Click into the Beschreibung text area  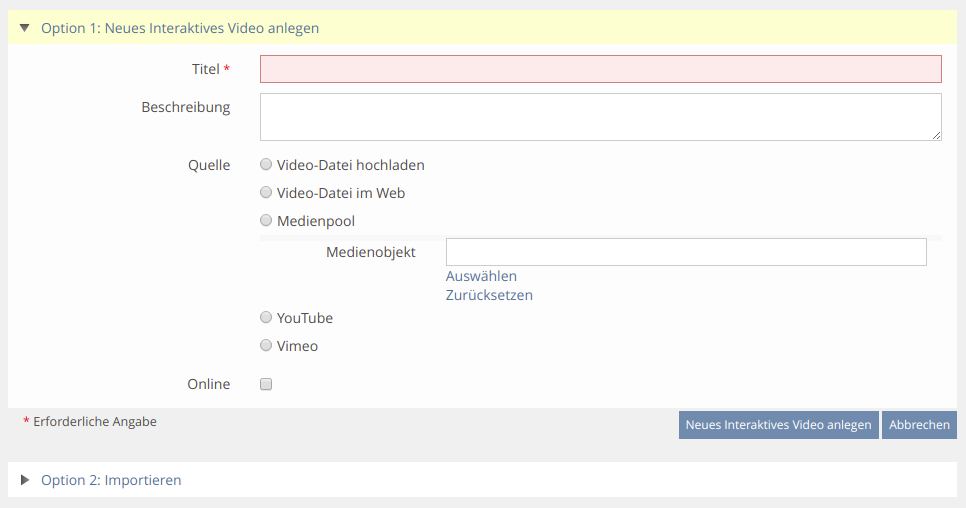tap(600, 117)
